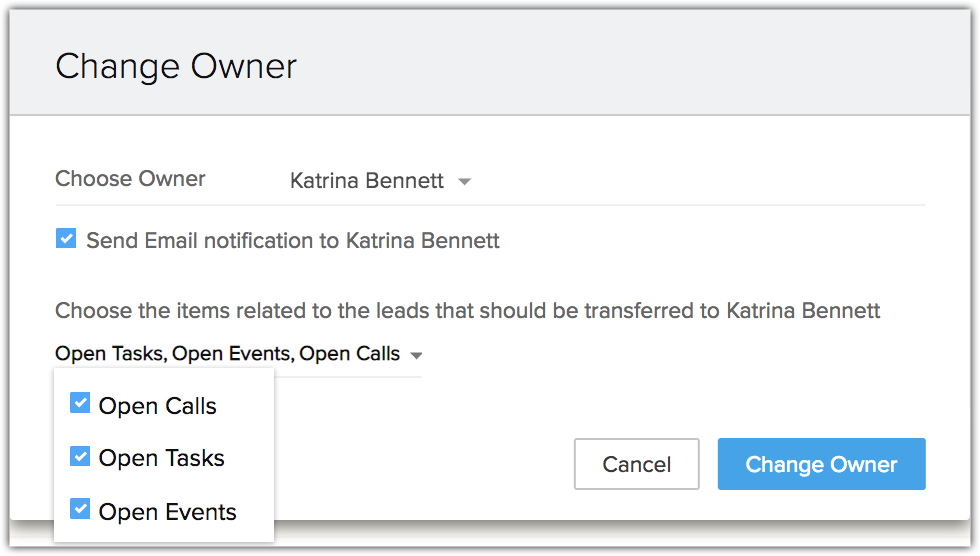Click the underline beneath the owner field
980x556 pixels.
(600, 205)
